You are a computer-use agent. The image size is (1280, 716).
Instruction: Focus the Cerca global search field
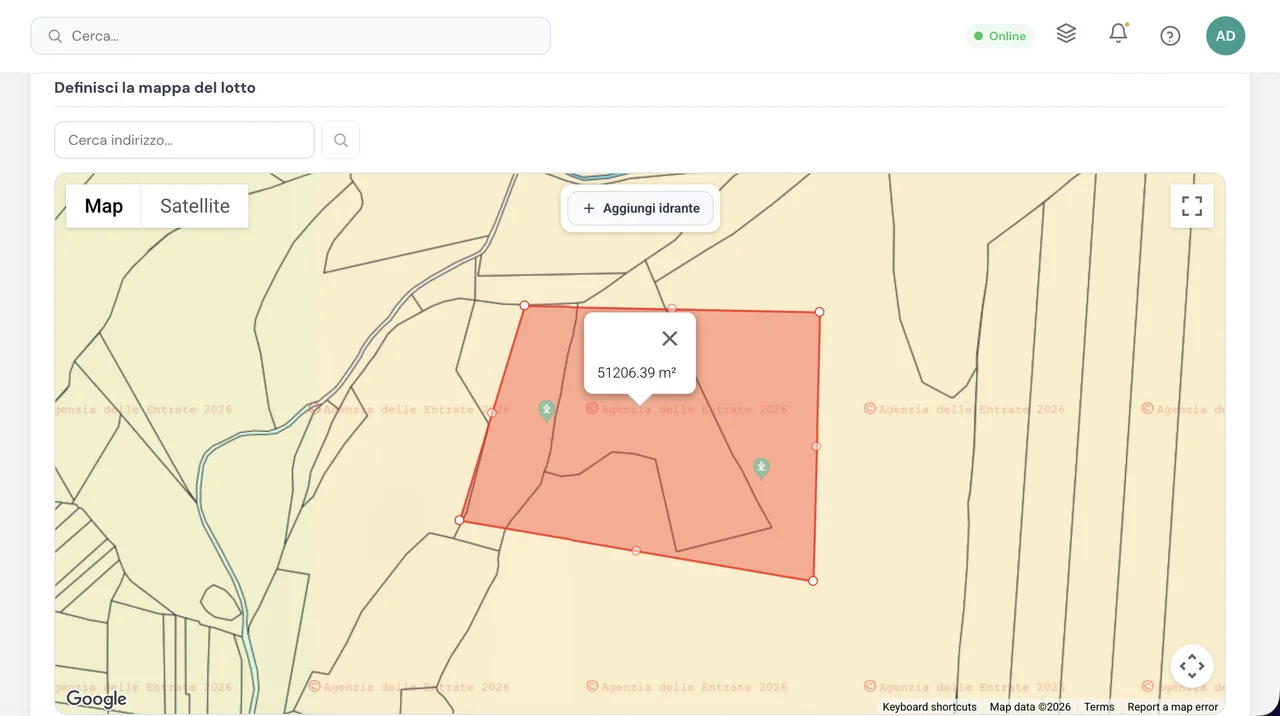(x=291, y=36)
